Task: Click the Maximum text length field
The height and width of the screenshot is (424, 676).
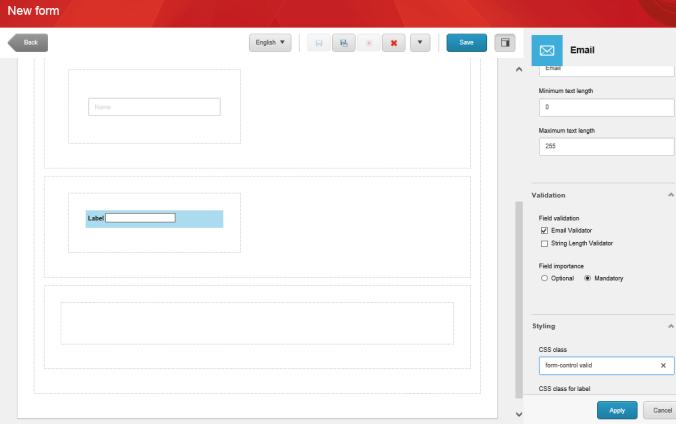Action: tap(606, 146)
